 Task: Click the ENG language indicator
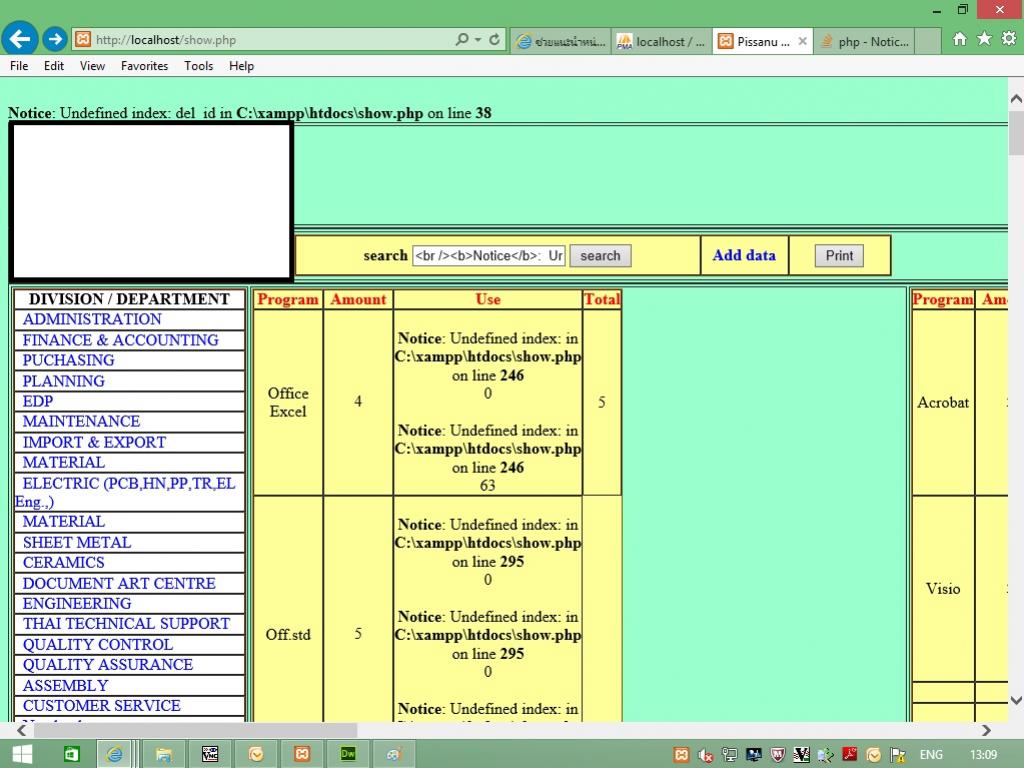[x=931, y=755]
